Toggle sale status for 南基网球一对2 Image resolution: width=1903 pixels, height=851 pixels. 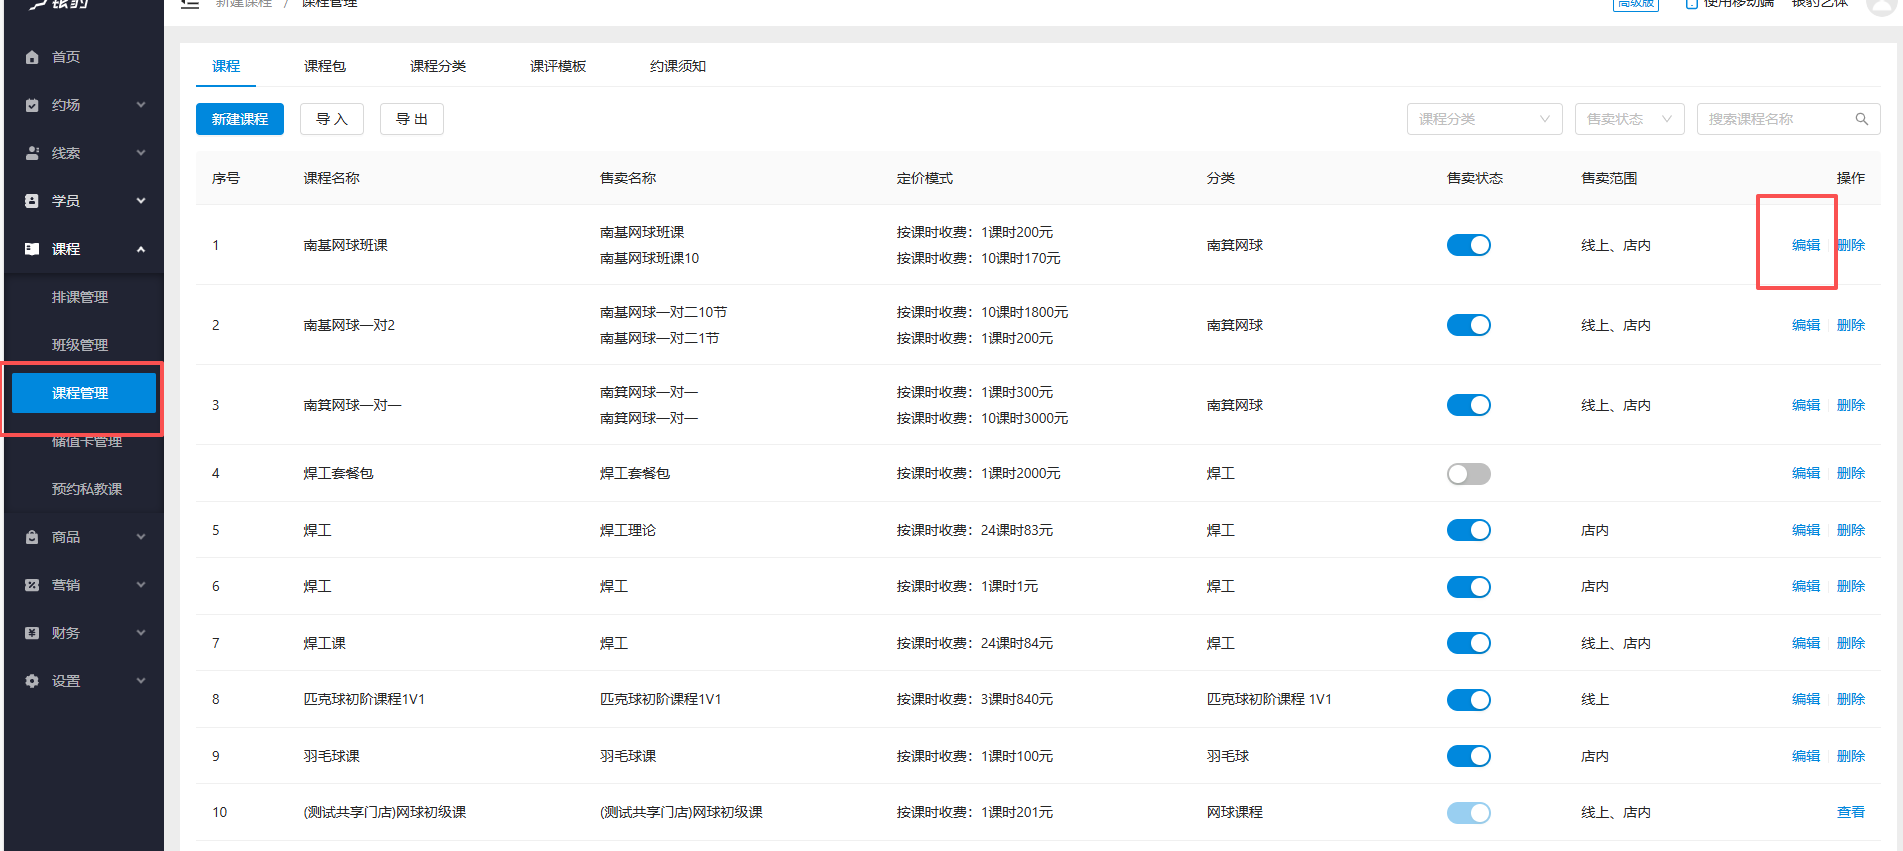coord(1468,325)
